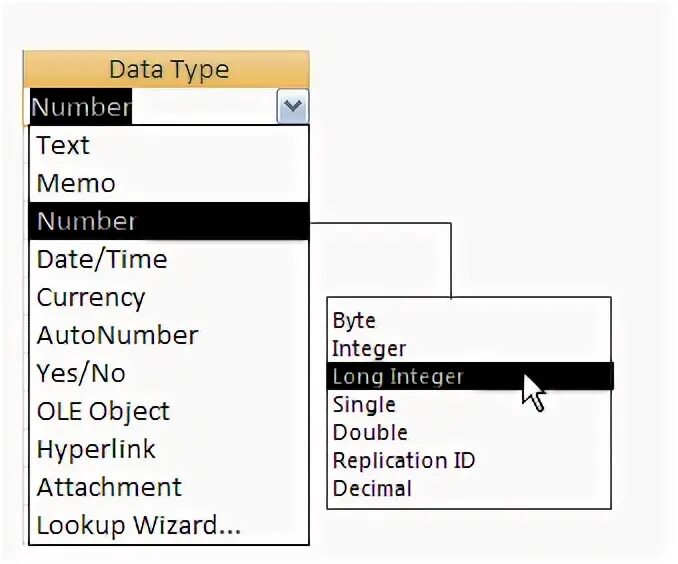
Task: Select AutoNumber data type
Action: coord(169,335)
